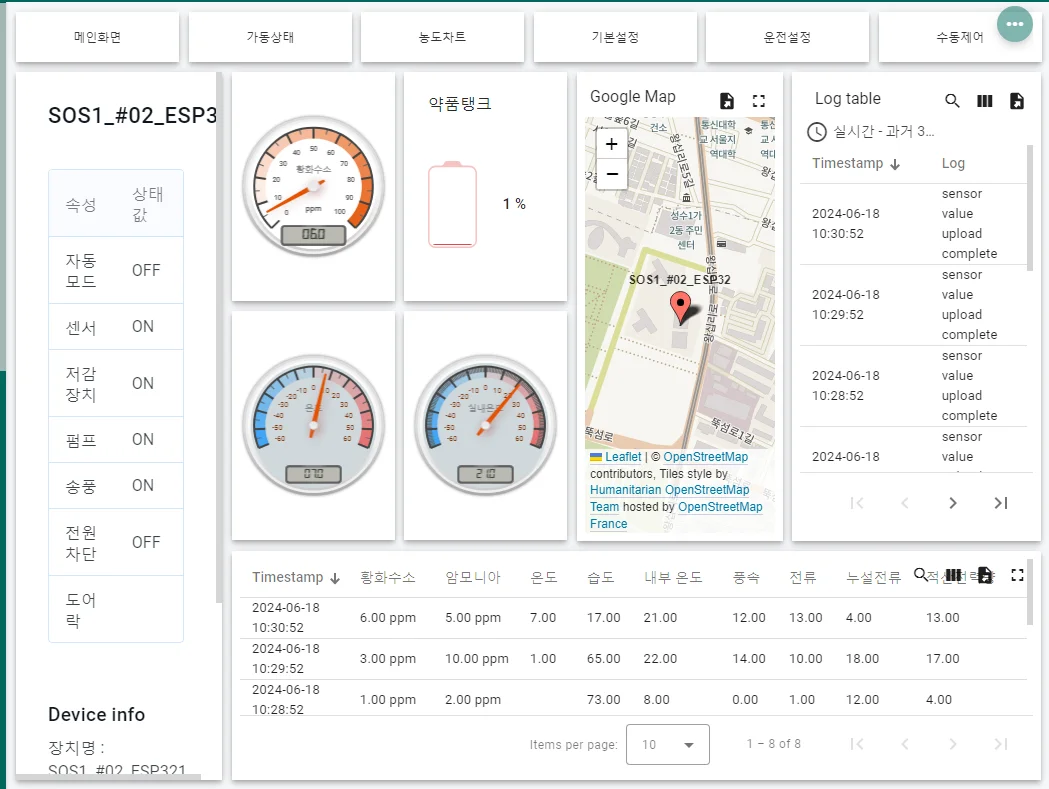The height and width of the screenshot is (789, 1049).
Task: Expand Google Map widget to fullscreen
Action: pos(759,101)
